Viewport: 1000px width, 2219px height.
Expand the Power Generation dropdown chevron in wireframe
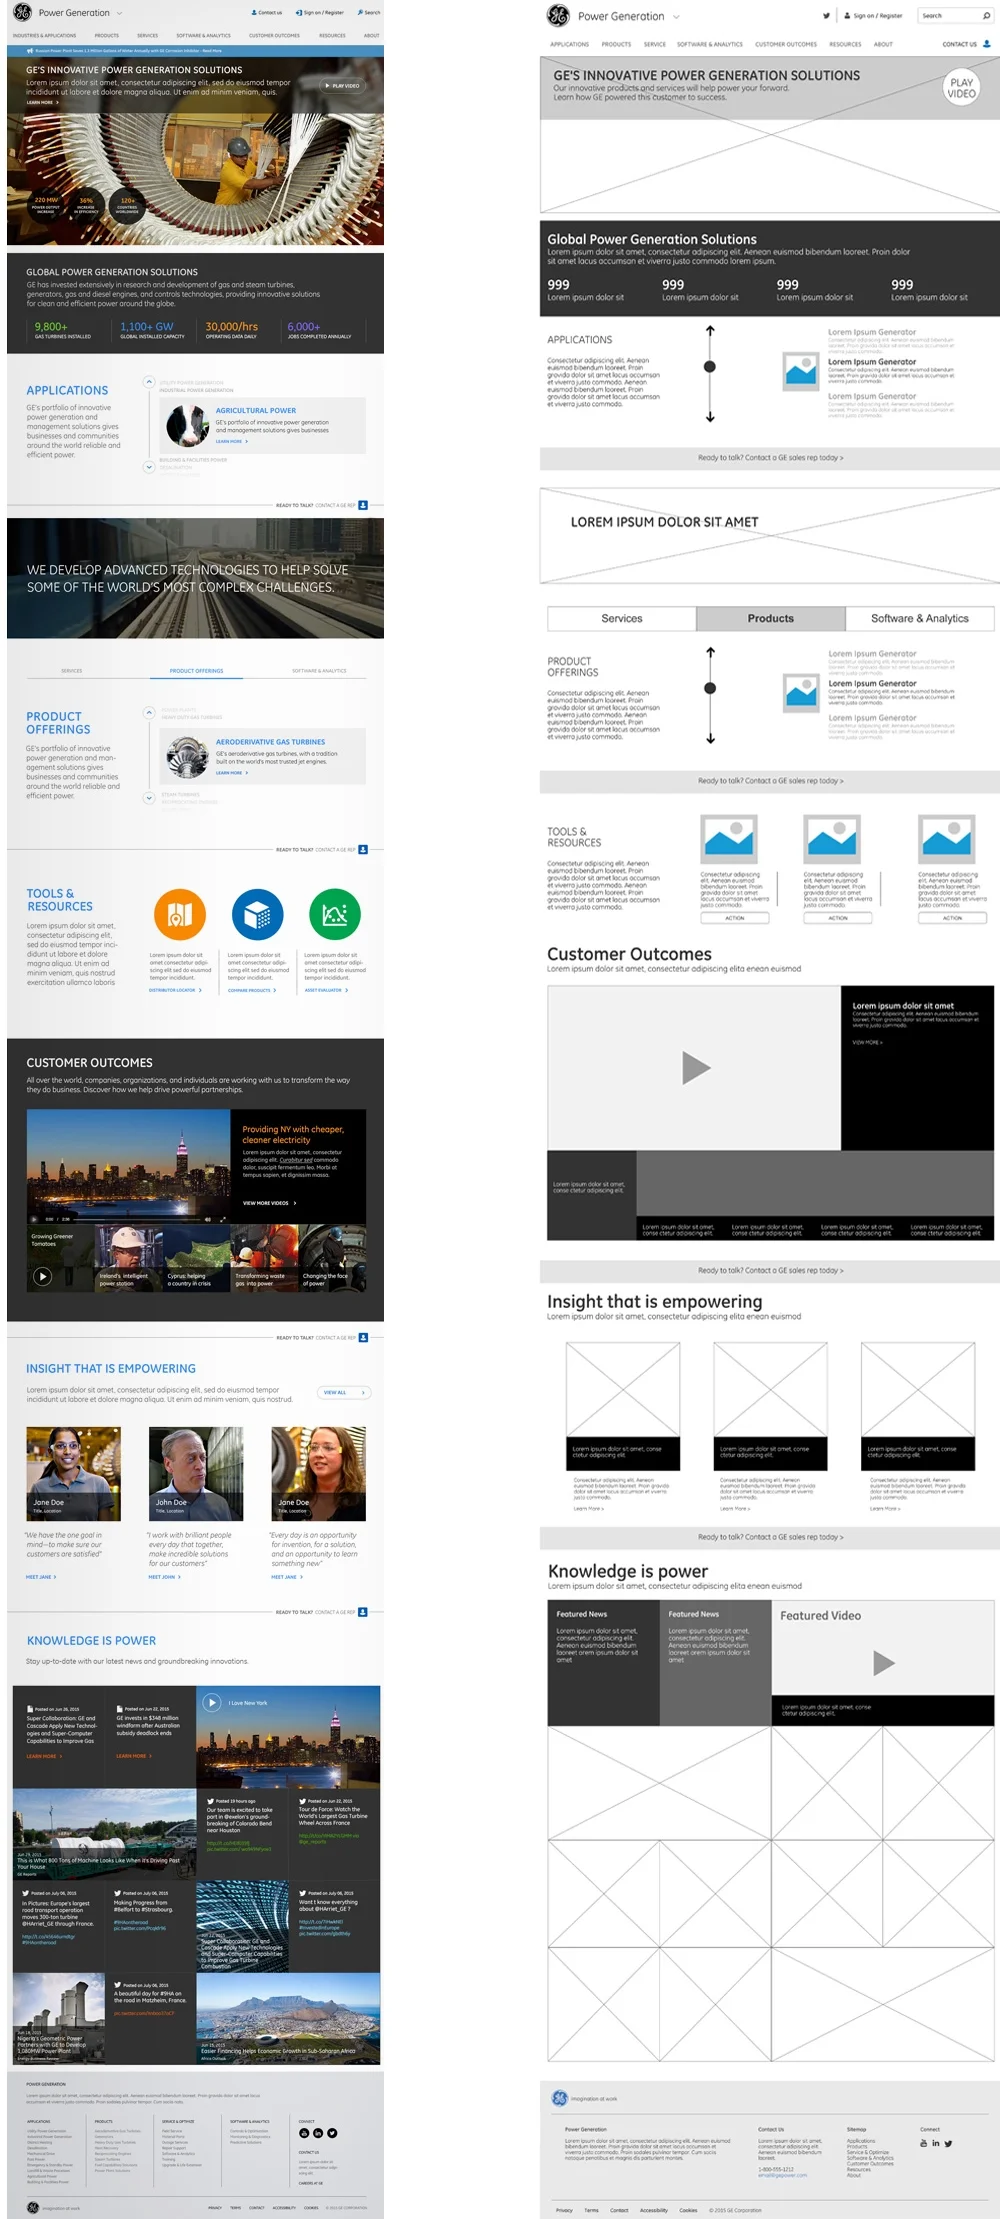676,17
